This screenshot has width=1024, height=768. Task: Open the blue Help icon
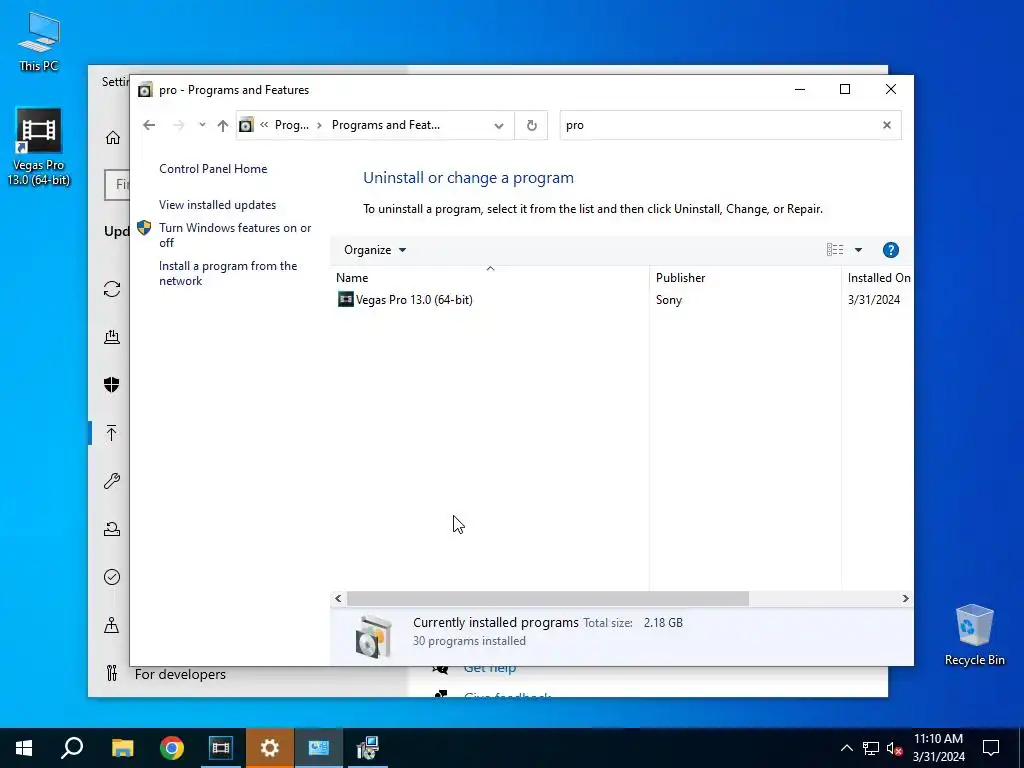[890, 250]
